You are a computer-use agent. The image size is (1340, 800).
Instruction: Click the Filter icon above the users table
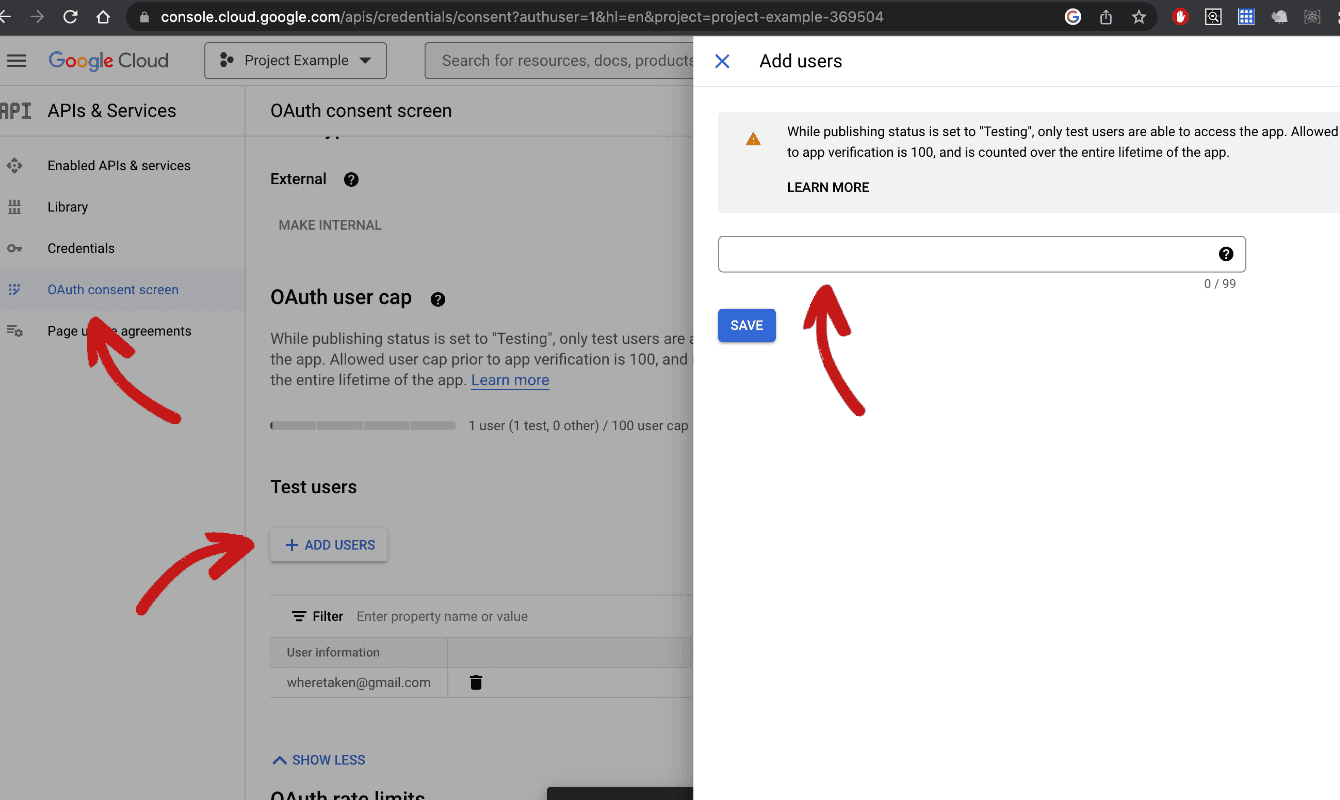click(299, 617)
